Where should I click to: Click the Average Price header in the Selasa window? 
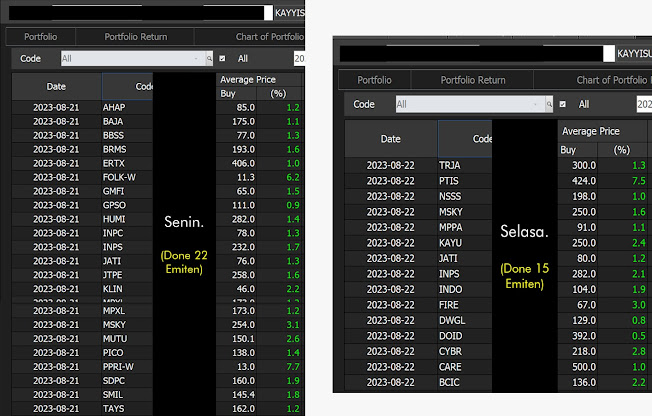602,131
